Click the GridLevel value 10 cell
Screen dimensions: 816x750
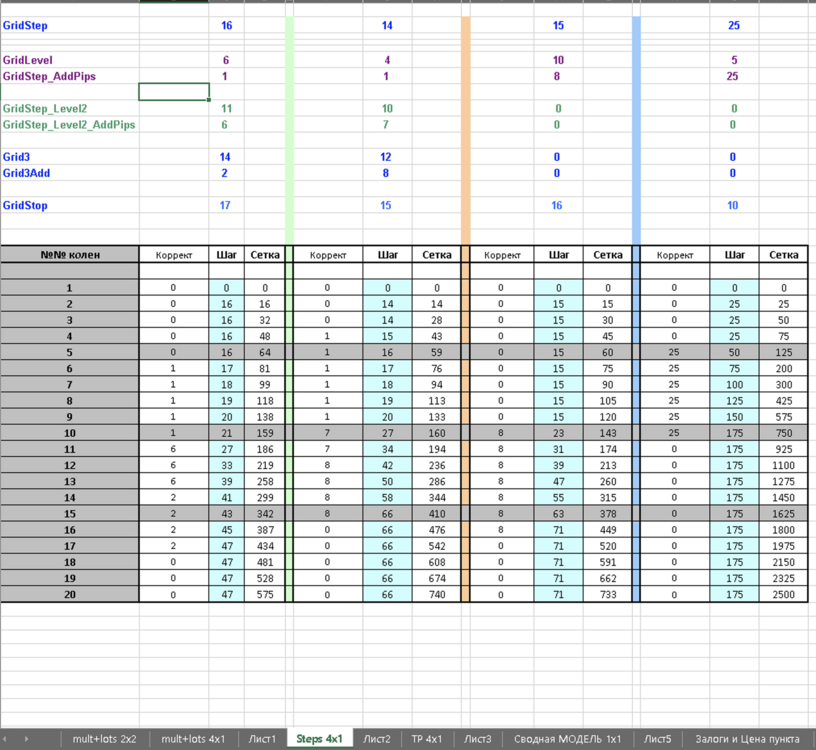(x=558, y=60)
